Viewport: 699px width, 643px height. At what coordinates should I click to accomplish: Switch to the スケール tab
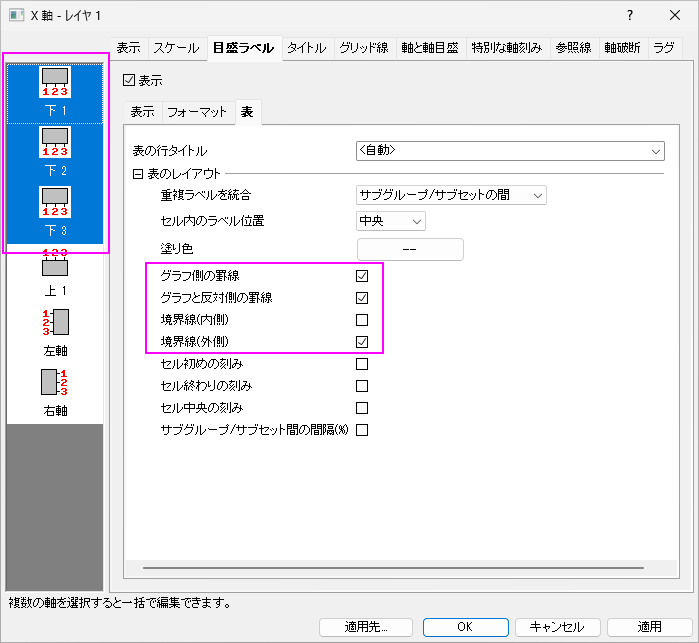pyautogui.click(x=176, y=48)
